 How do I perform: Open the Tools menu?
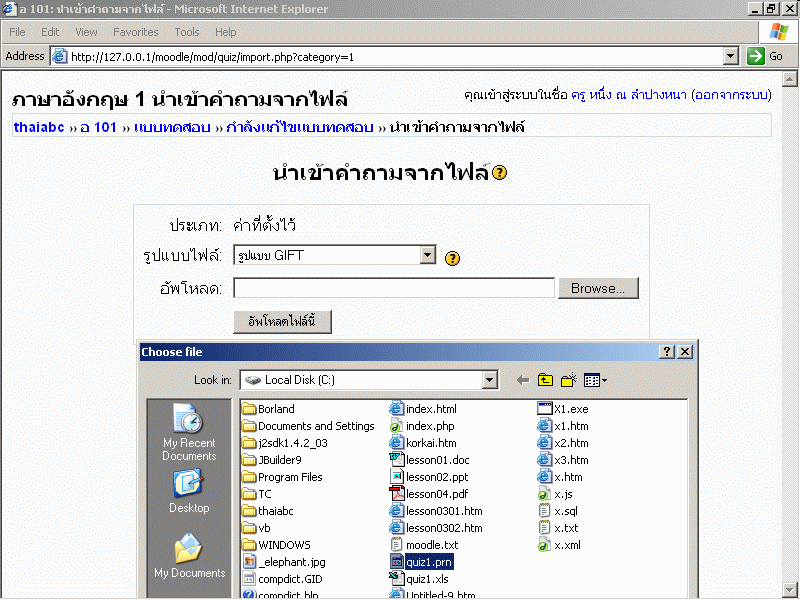pos(186,32)
